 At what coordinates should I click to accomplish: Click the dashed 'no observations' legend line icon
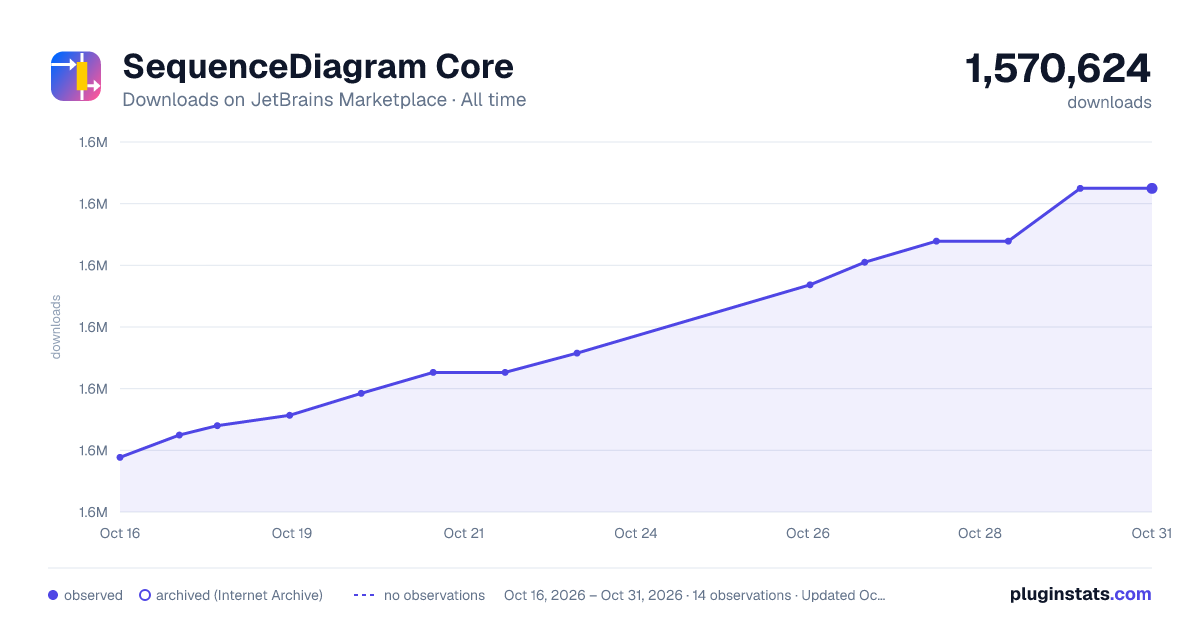click(x=364, y=595)
